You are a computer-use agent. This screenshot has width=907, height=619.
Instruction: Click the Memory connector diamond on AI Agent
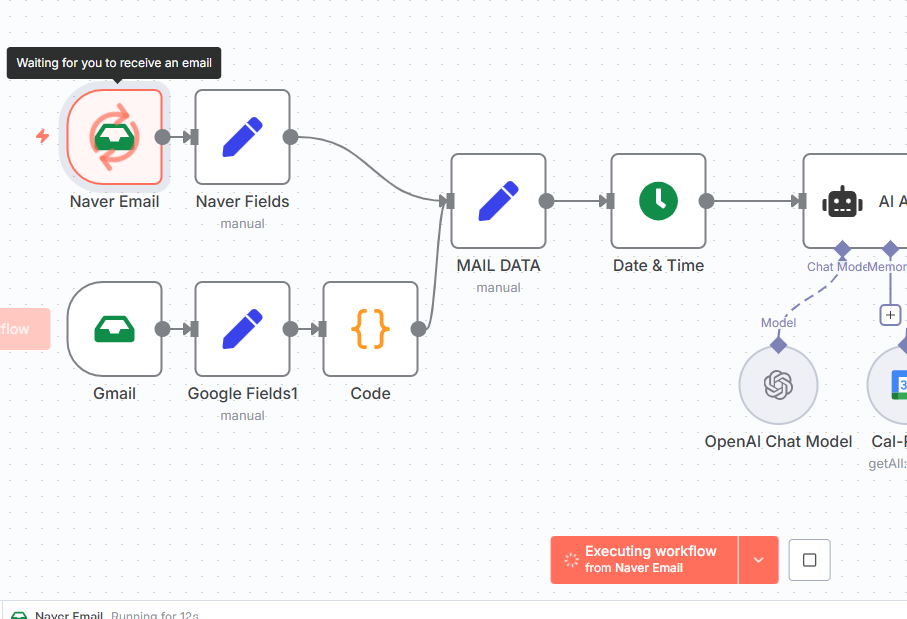[x=890, y=249]
